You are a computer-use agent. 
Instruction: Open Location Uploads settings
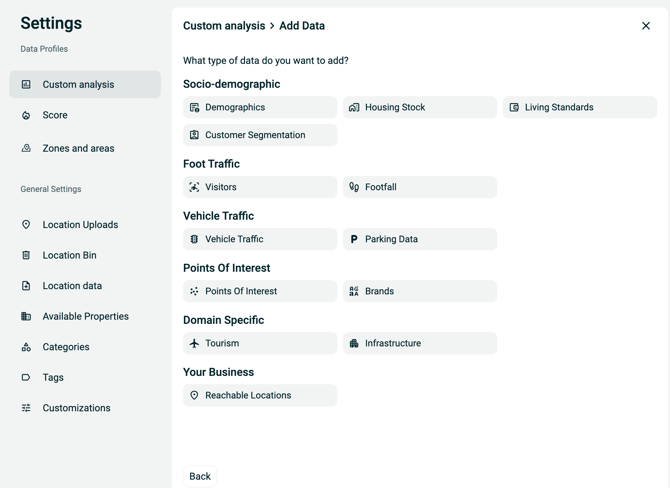point(80,225)
